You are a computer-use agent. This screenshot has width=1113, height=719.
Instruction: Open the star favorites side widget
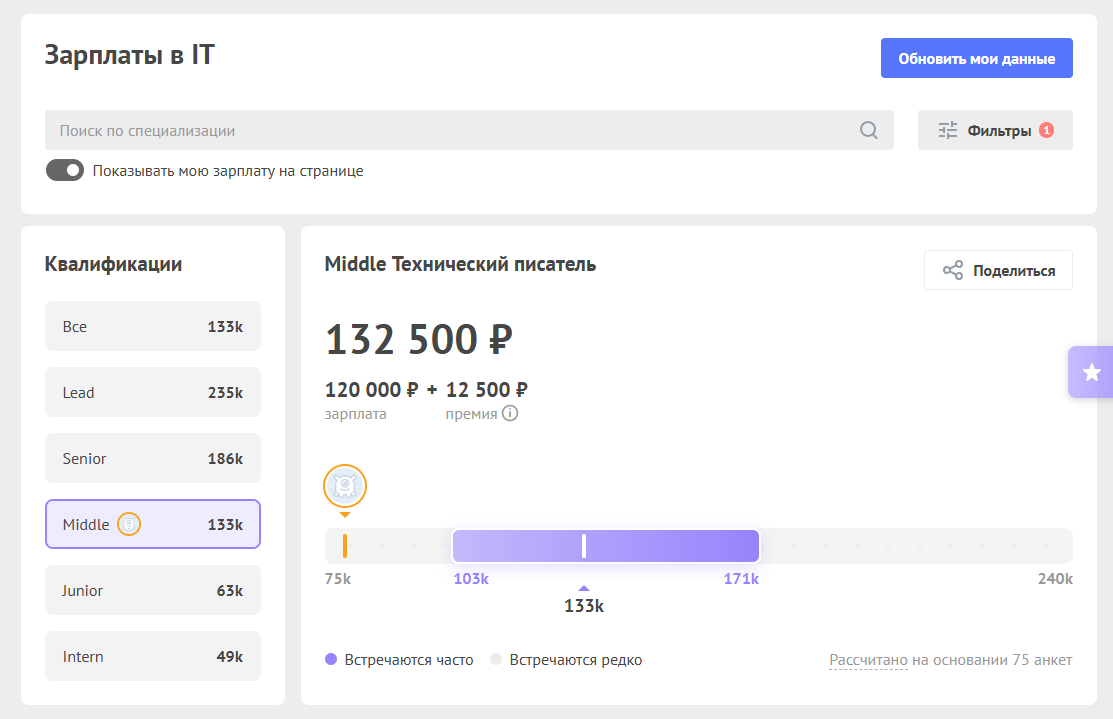1091,372
